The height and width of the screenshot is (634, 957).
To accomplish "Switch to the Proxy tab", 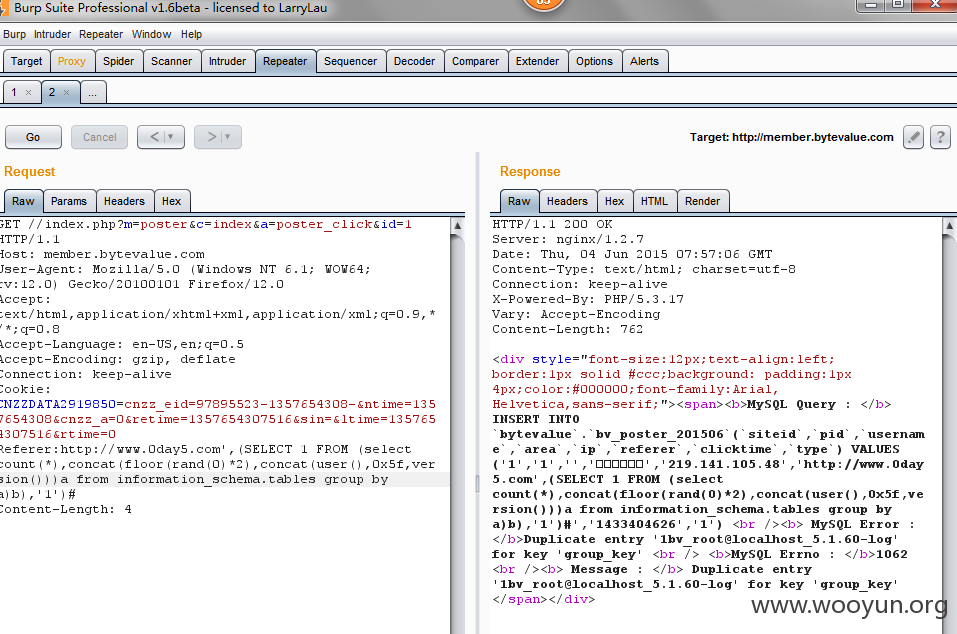I will 72,61.
